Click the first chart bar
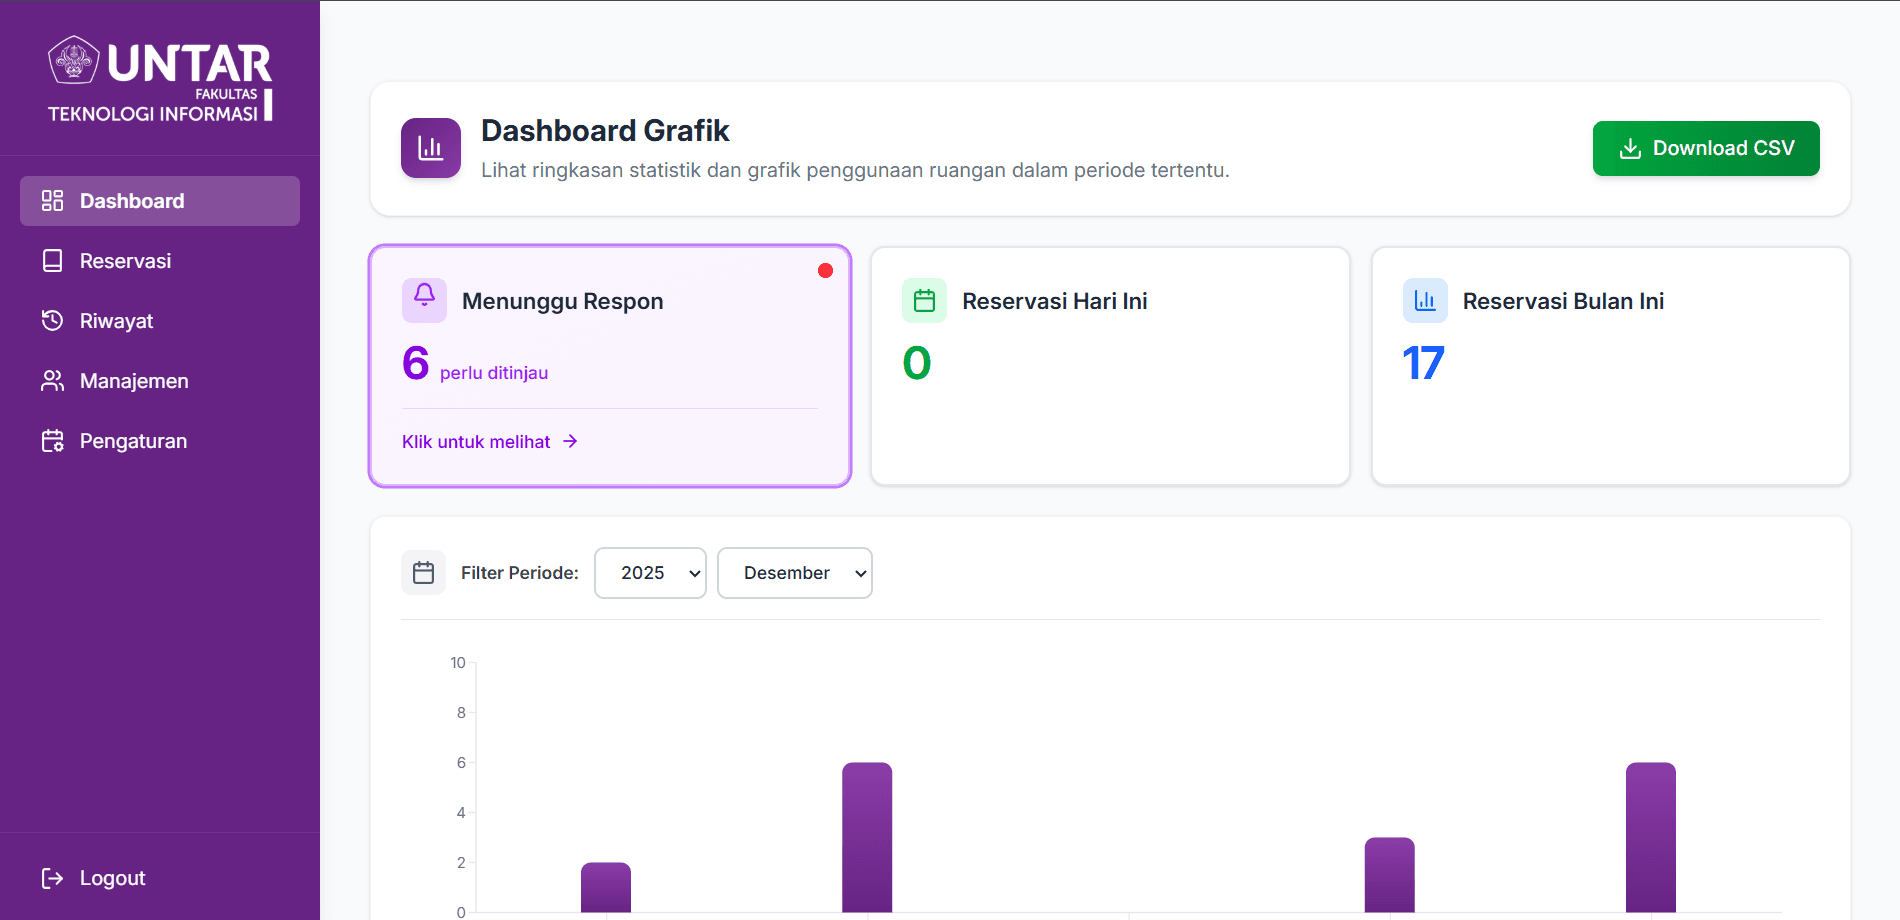Image resolution: width=1900 pixels, height=920 pixels. pyautogui.click(x=606, y=888)
